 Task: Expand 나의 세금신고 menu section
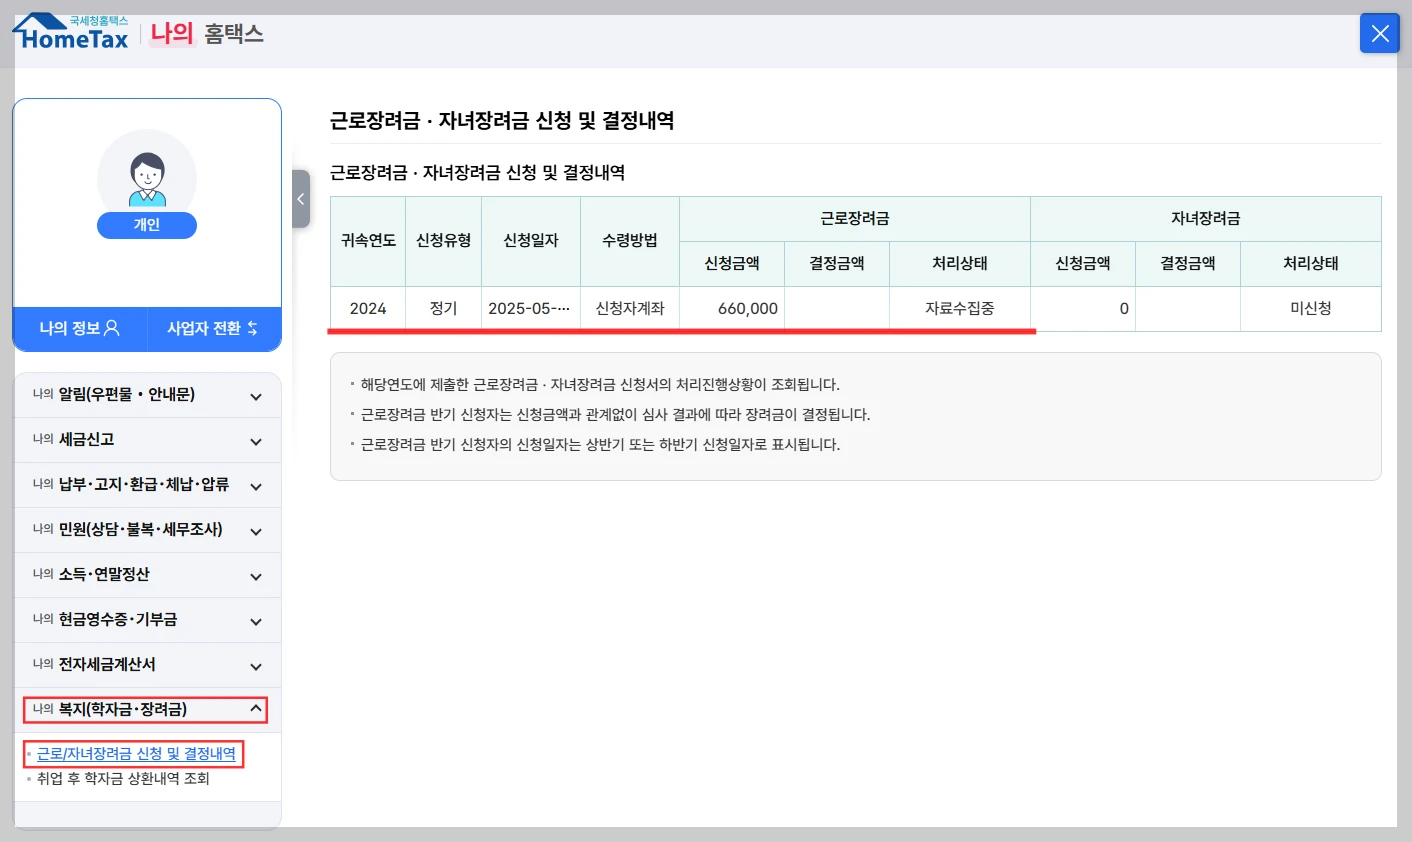click(x=147, y=440)
